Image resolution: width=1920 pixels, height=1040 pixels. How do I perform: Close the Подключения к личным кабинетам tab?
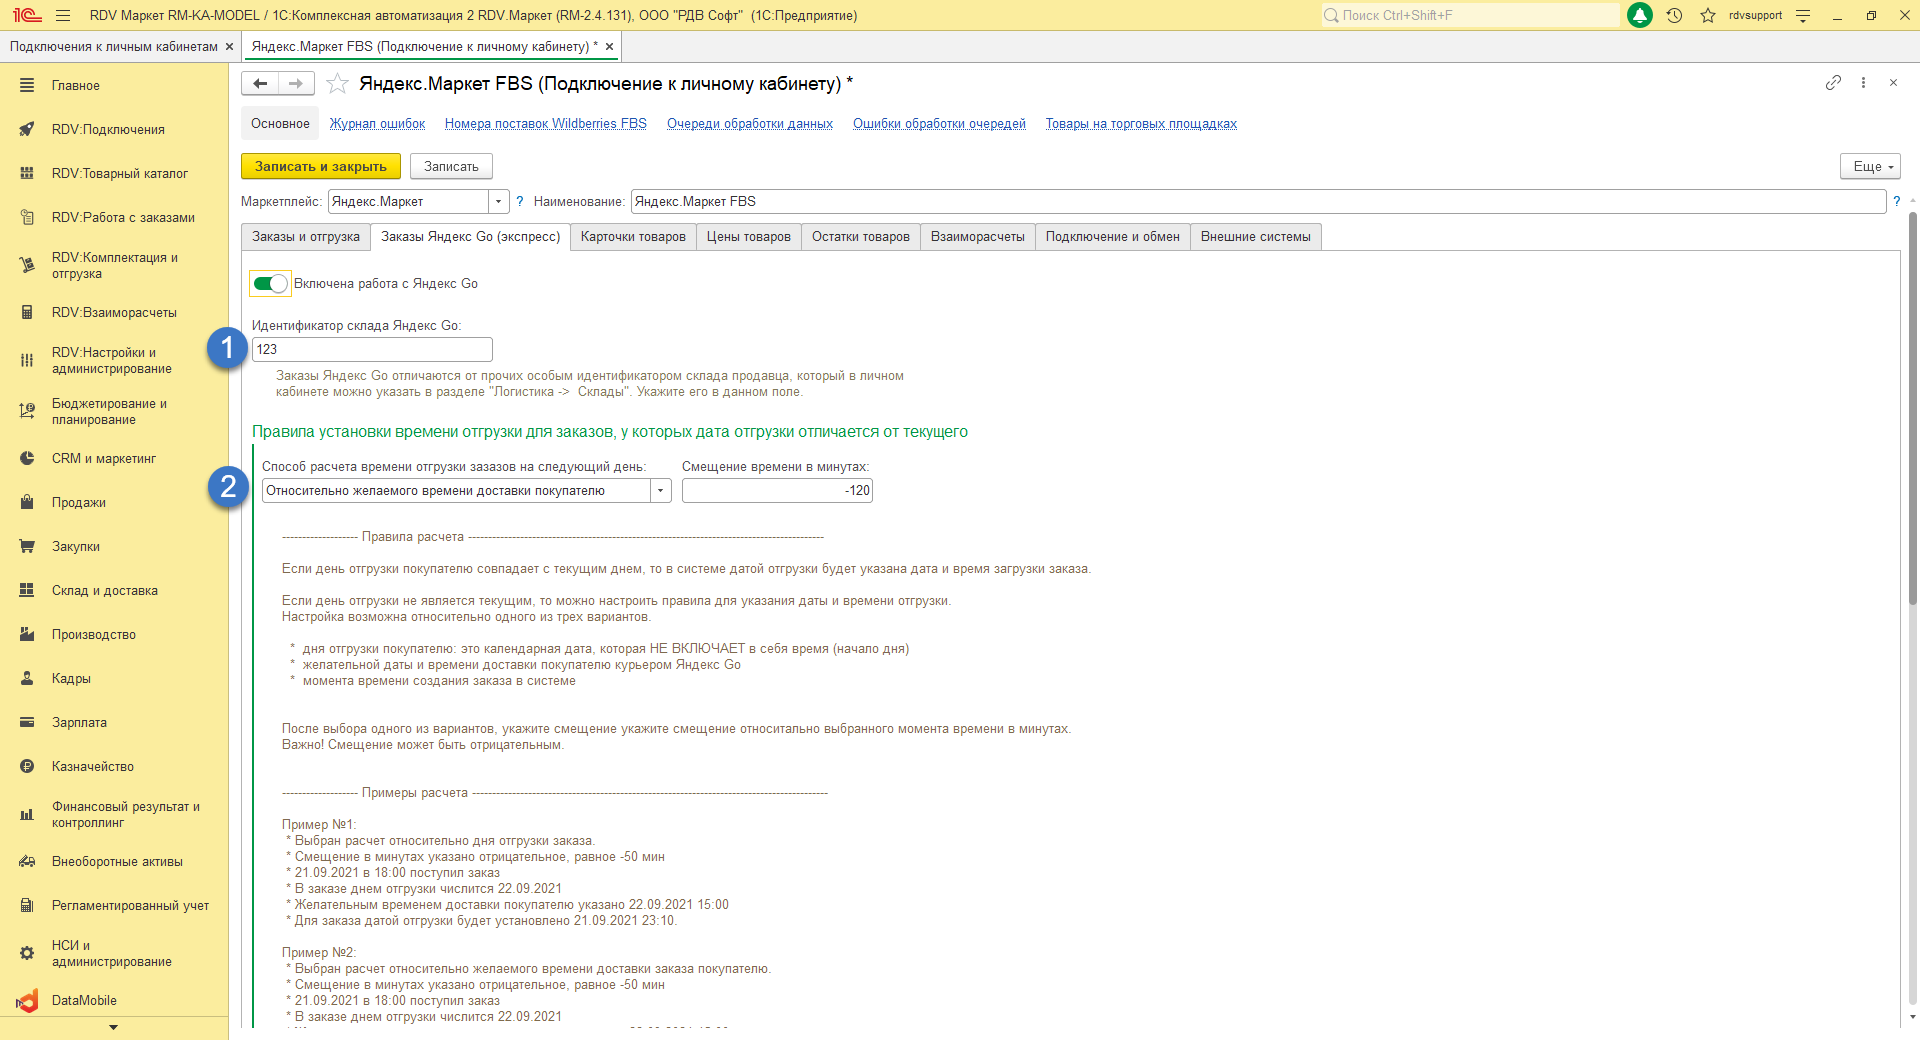click(230, 47)
